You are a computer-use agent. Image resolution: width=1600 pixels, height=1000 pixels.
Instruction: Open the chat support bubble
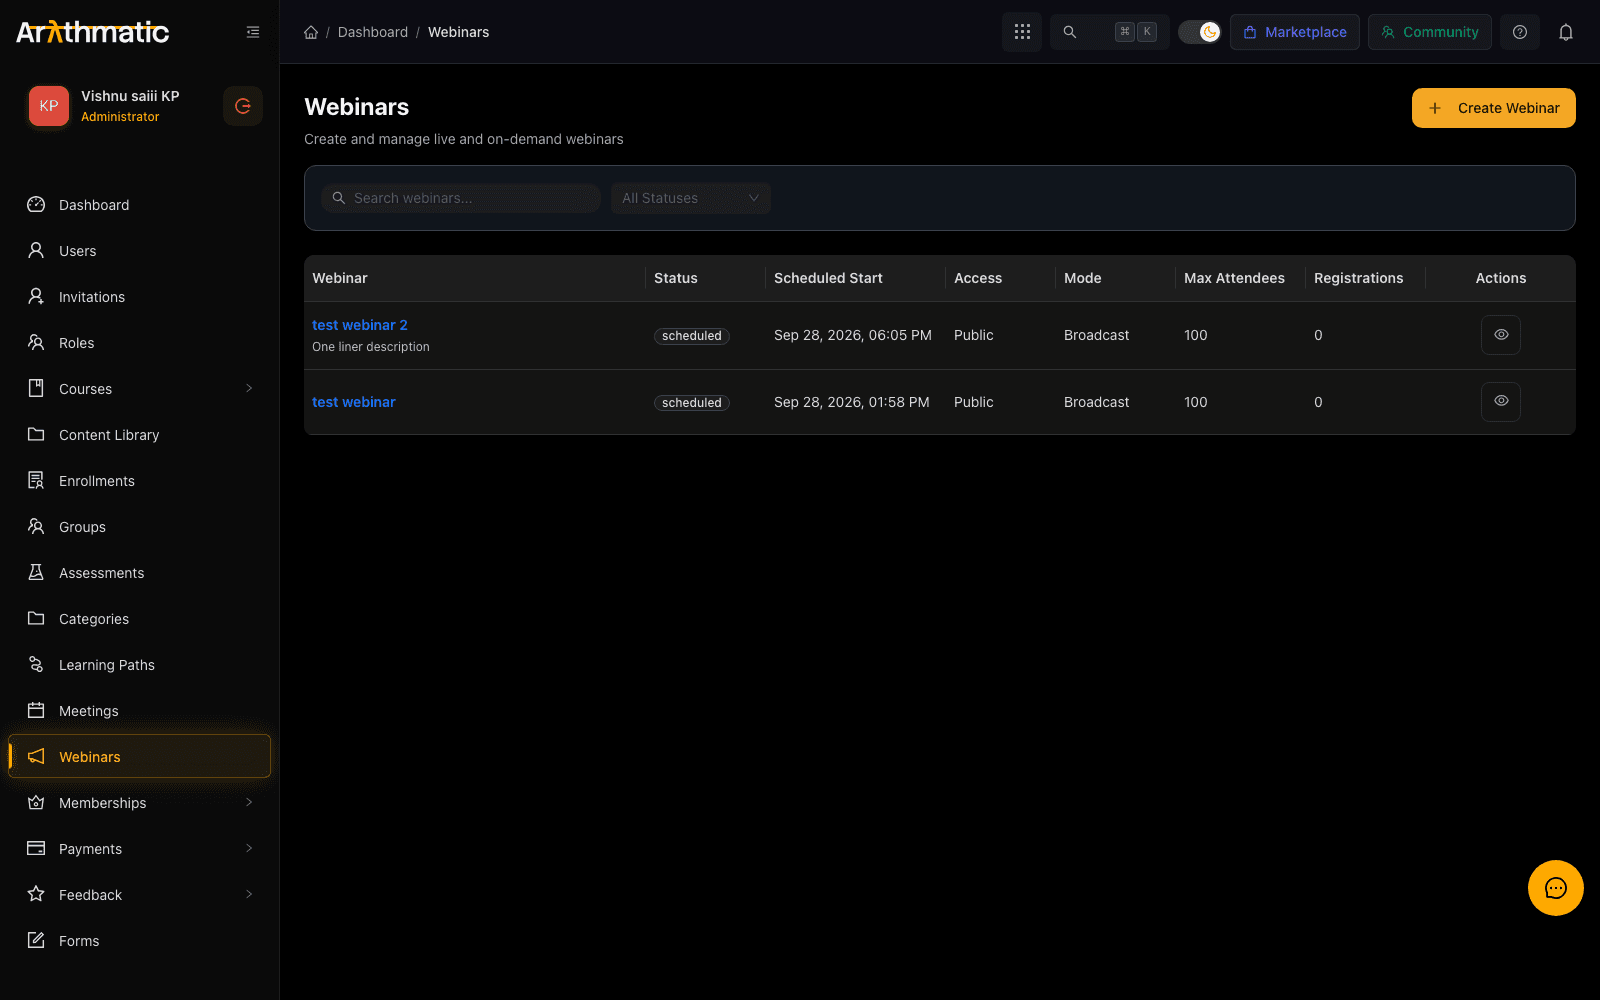pos(1556,888)
